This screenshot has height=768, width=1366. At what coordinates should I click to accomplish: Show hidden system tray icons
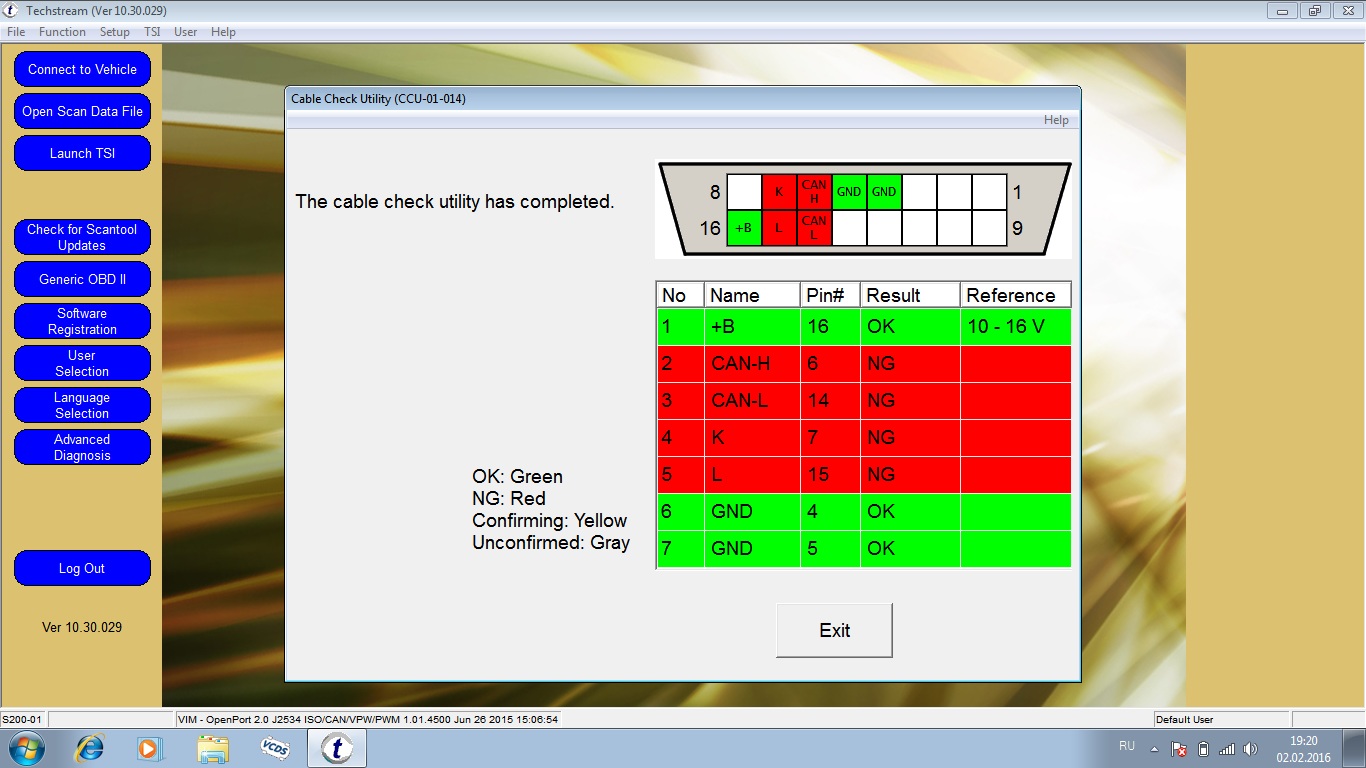coord(1154,748)
